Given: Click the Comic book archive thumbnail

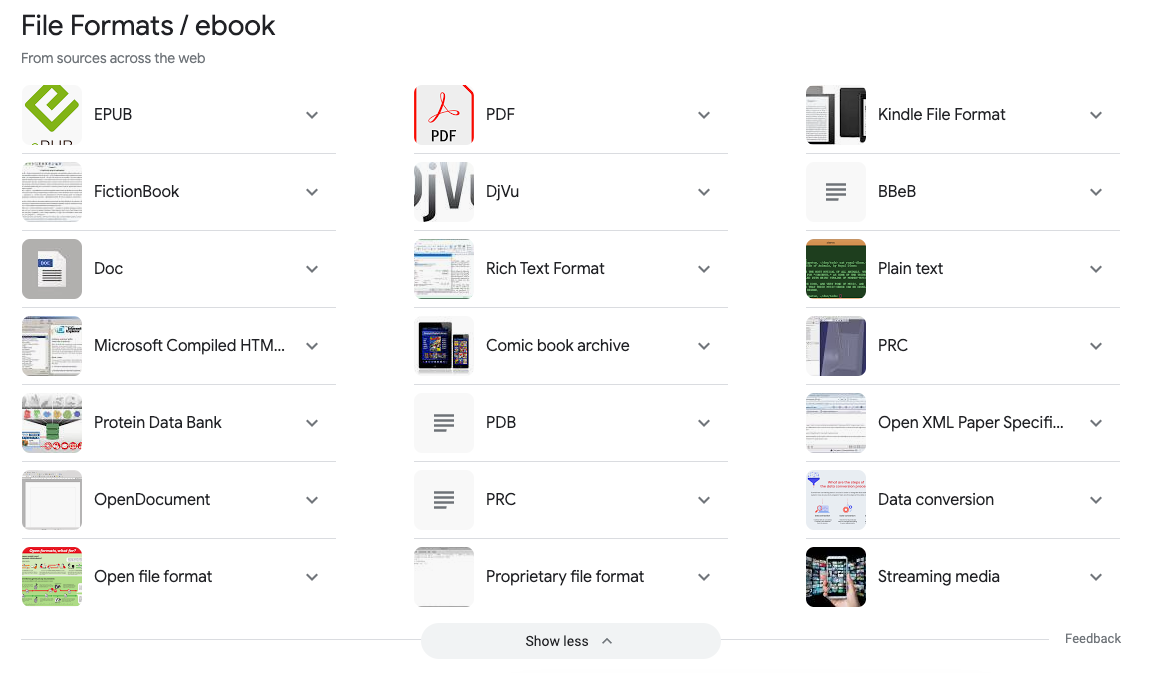Looking at the screenshot, I should 444,346.
